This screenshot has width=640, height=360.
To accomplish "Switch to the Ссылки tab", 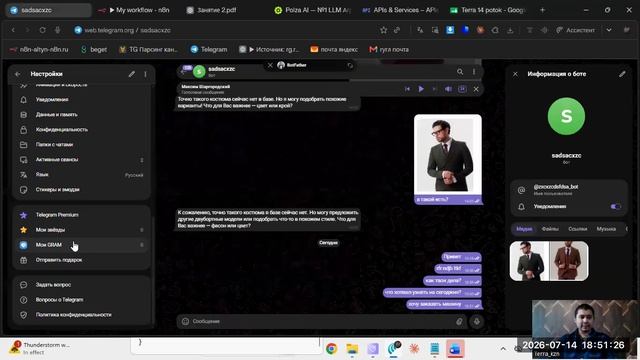I will pos(578,229).
